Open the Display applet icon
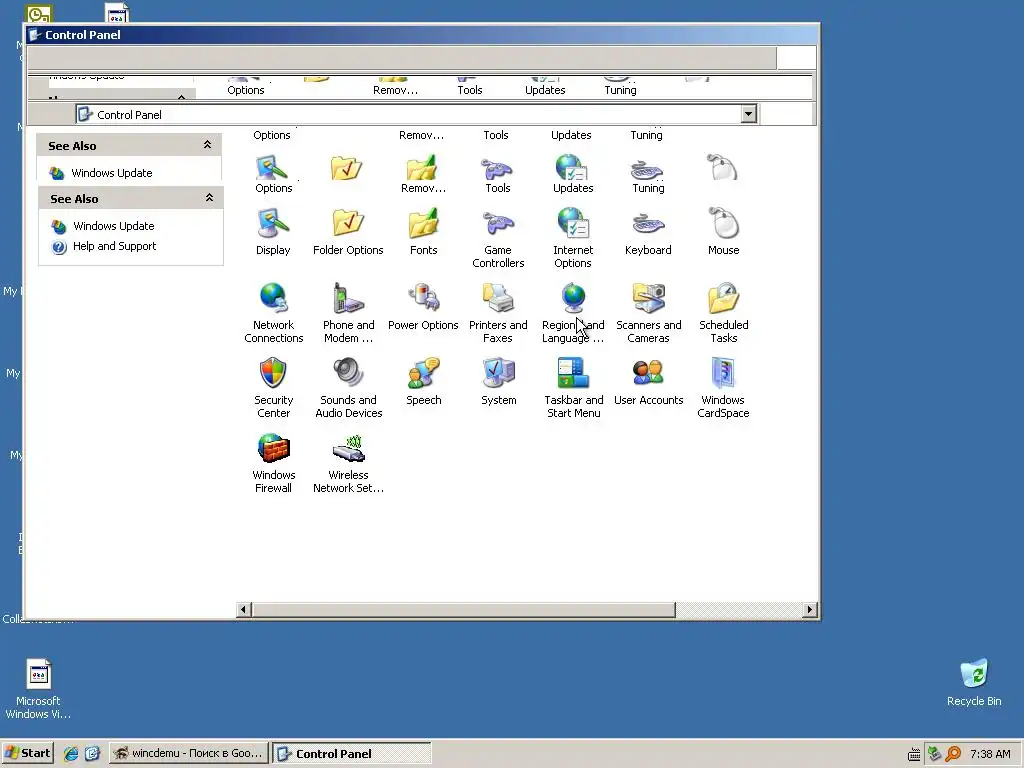Image resolution: width=1024 pixels, height=768 pixels. 273,223
